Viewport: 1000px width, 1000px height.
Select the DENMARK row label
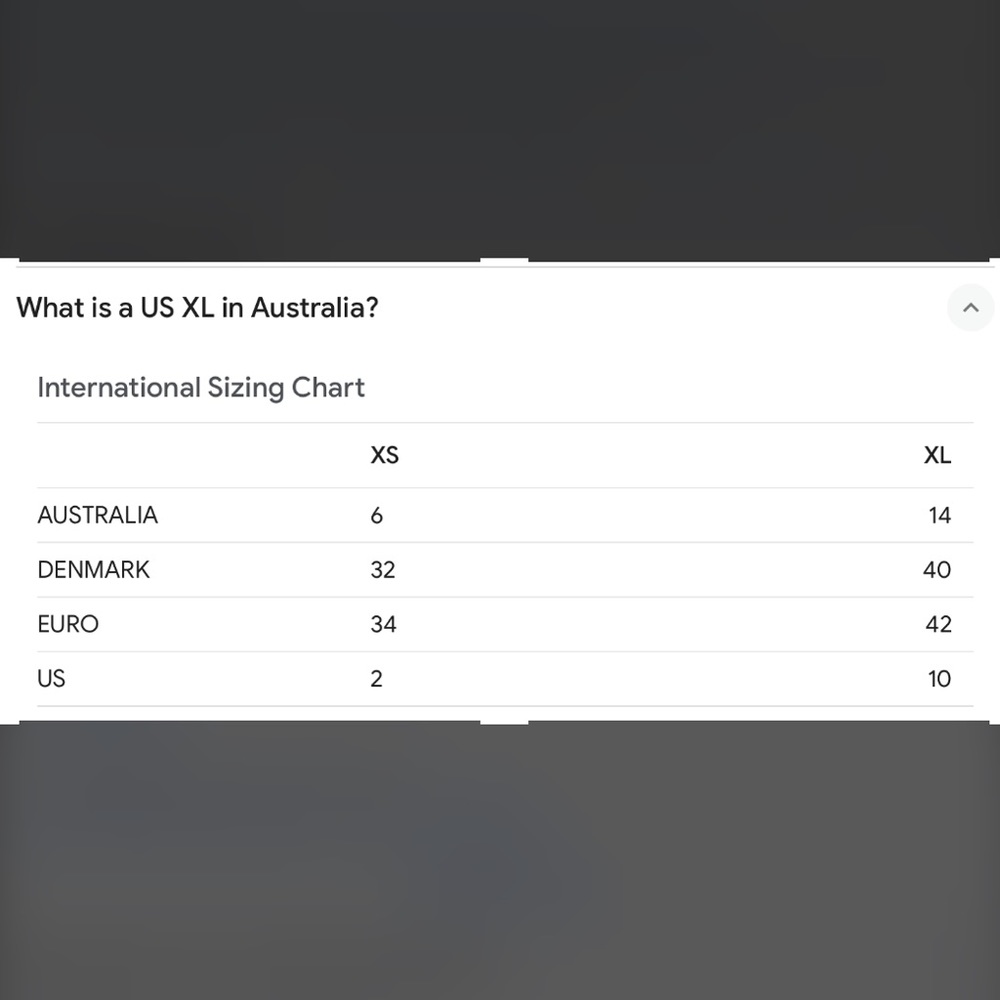tap(94, 570)
